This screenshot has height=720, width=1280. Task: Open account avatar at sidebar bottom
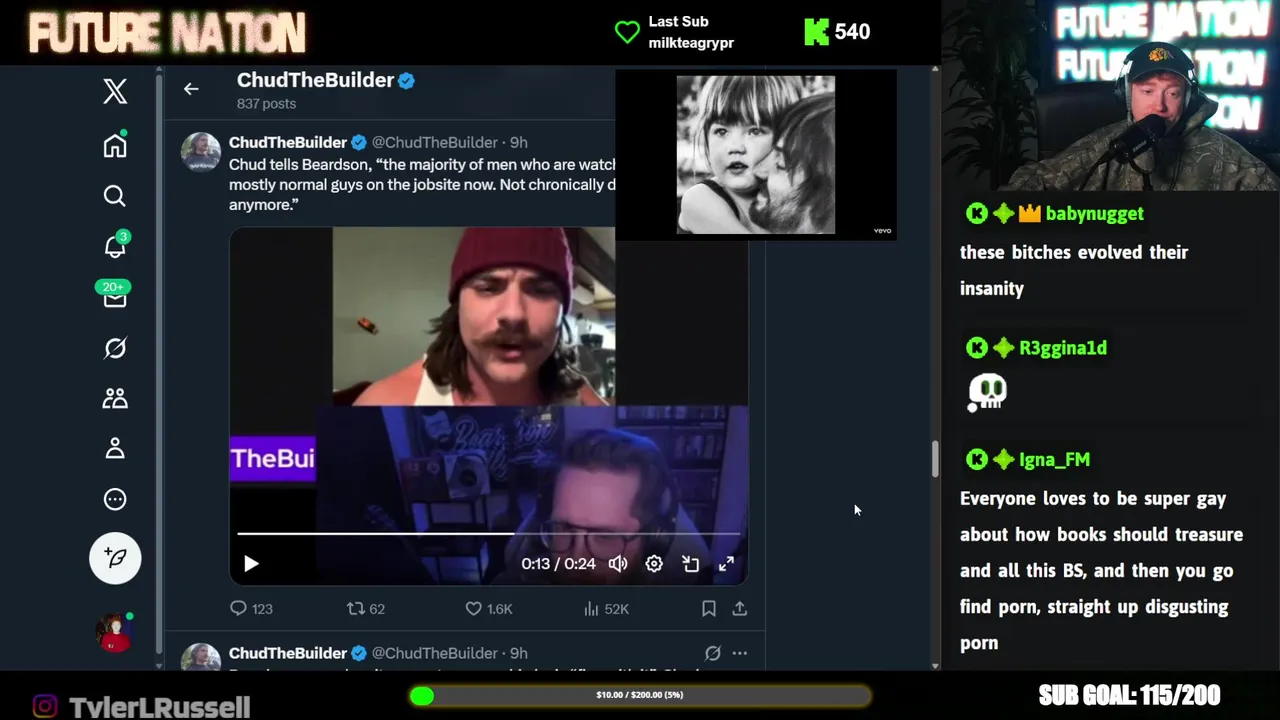(x=115, y=632)
